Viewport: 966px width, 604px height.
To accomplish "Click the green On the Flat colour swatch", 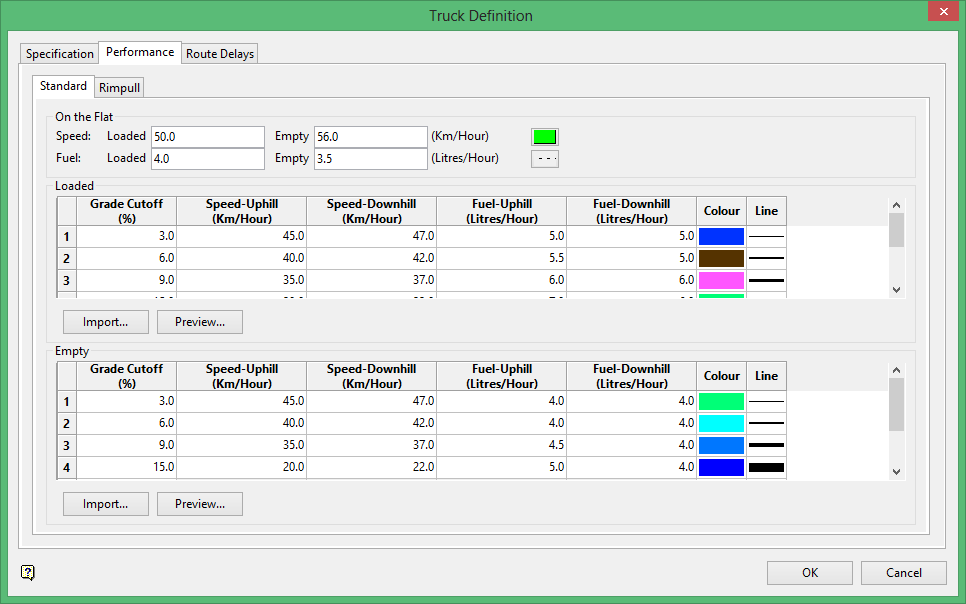I will (x=544, y=137).
